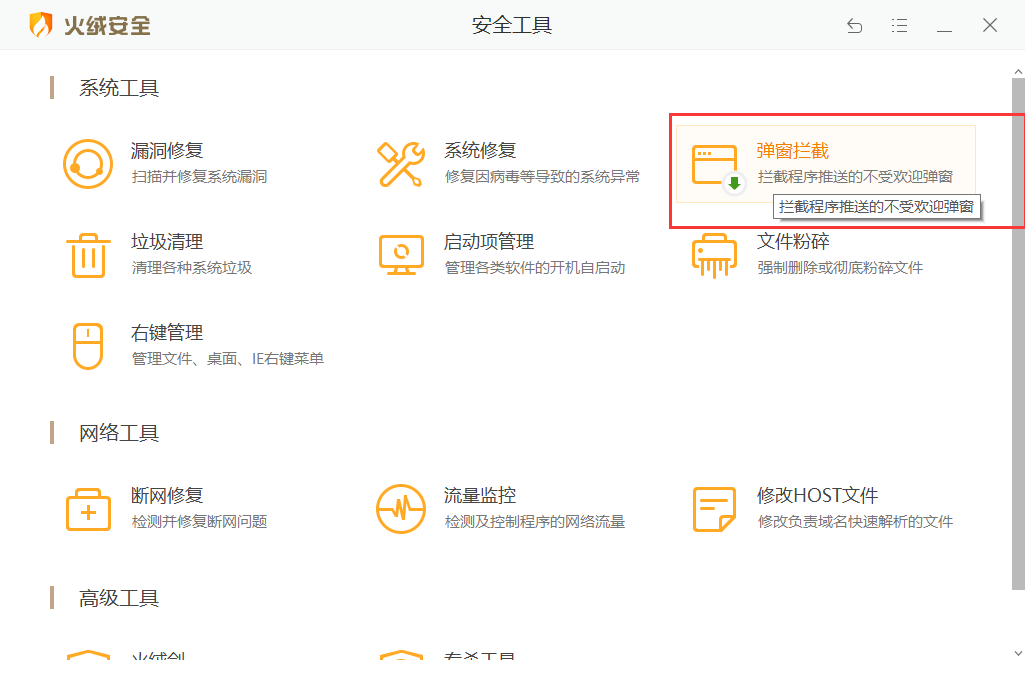
Task: Click the 系统修复 wrench and screwdriver icon
Action: [401, 164]
